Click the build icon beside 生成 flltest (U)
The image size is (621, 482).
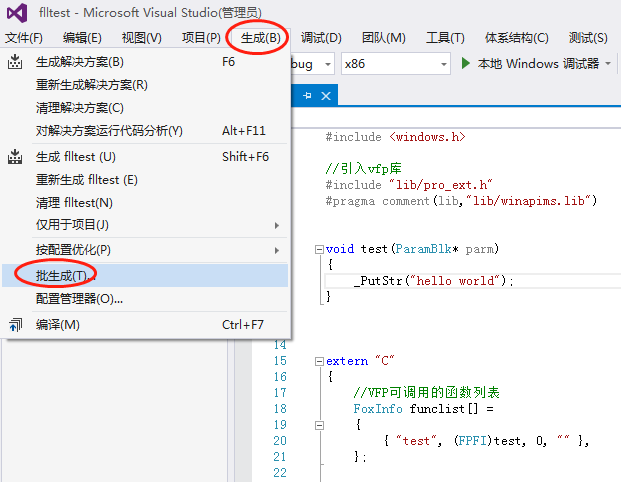(x=15, y=157)
